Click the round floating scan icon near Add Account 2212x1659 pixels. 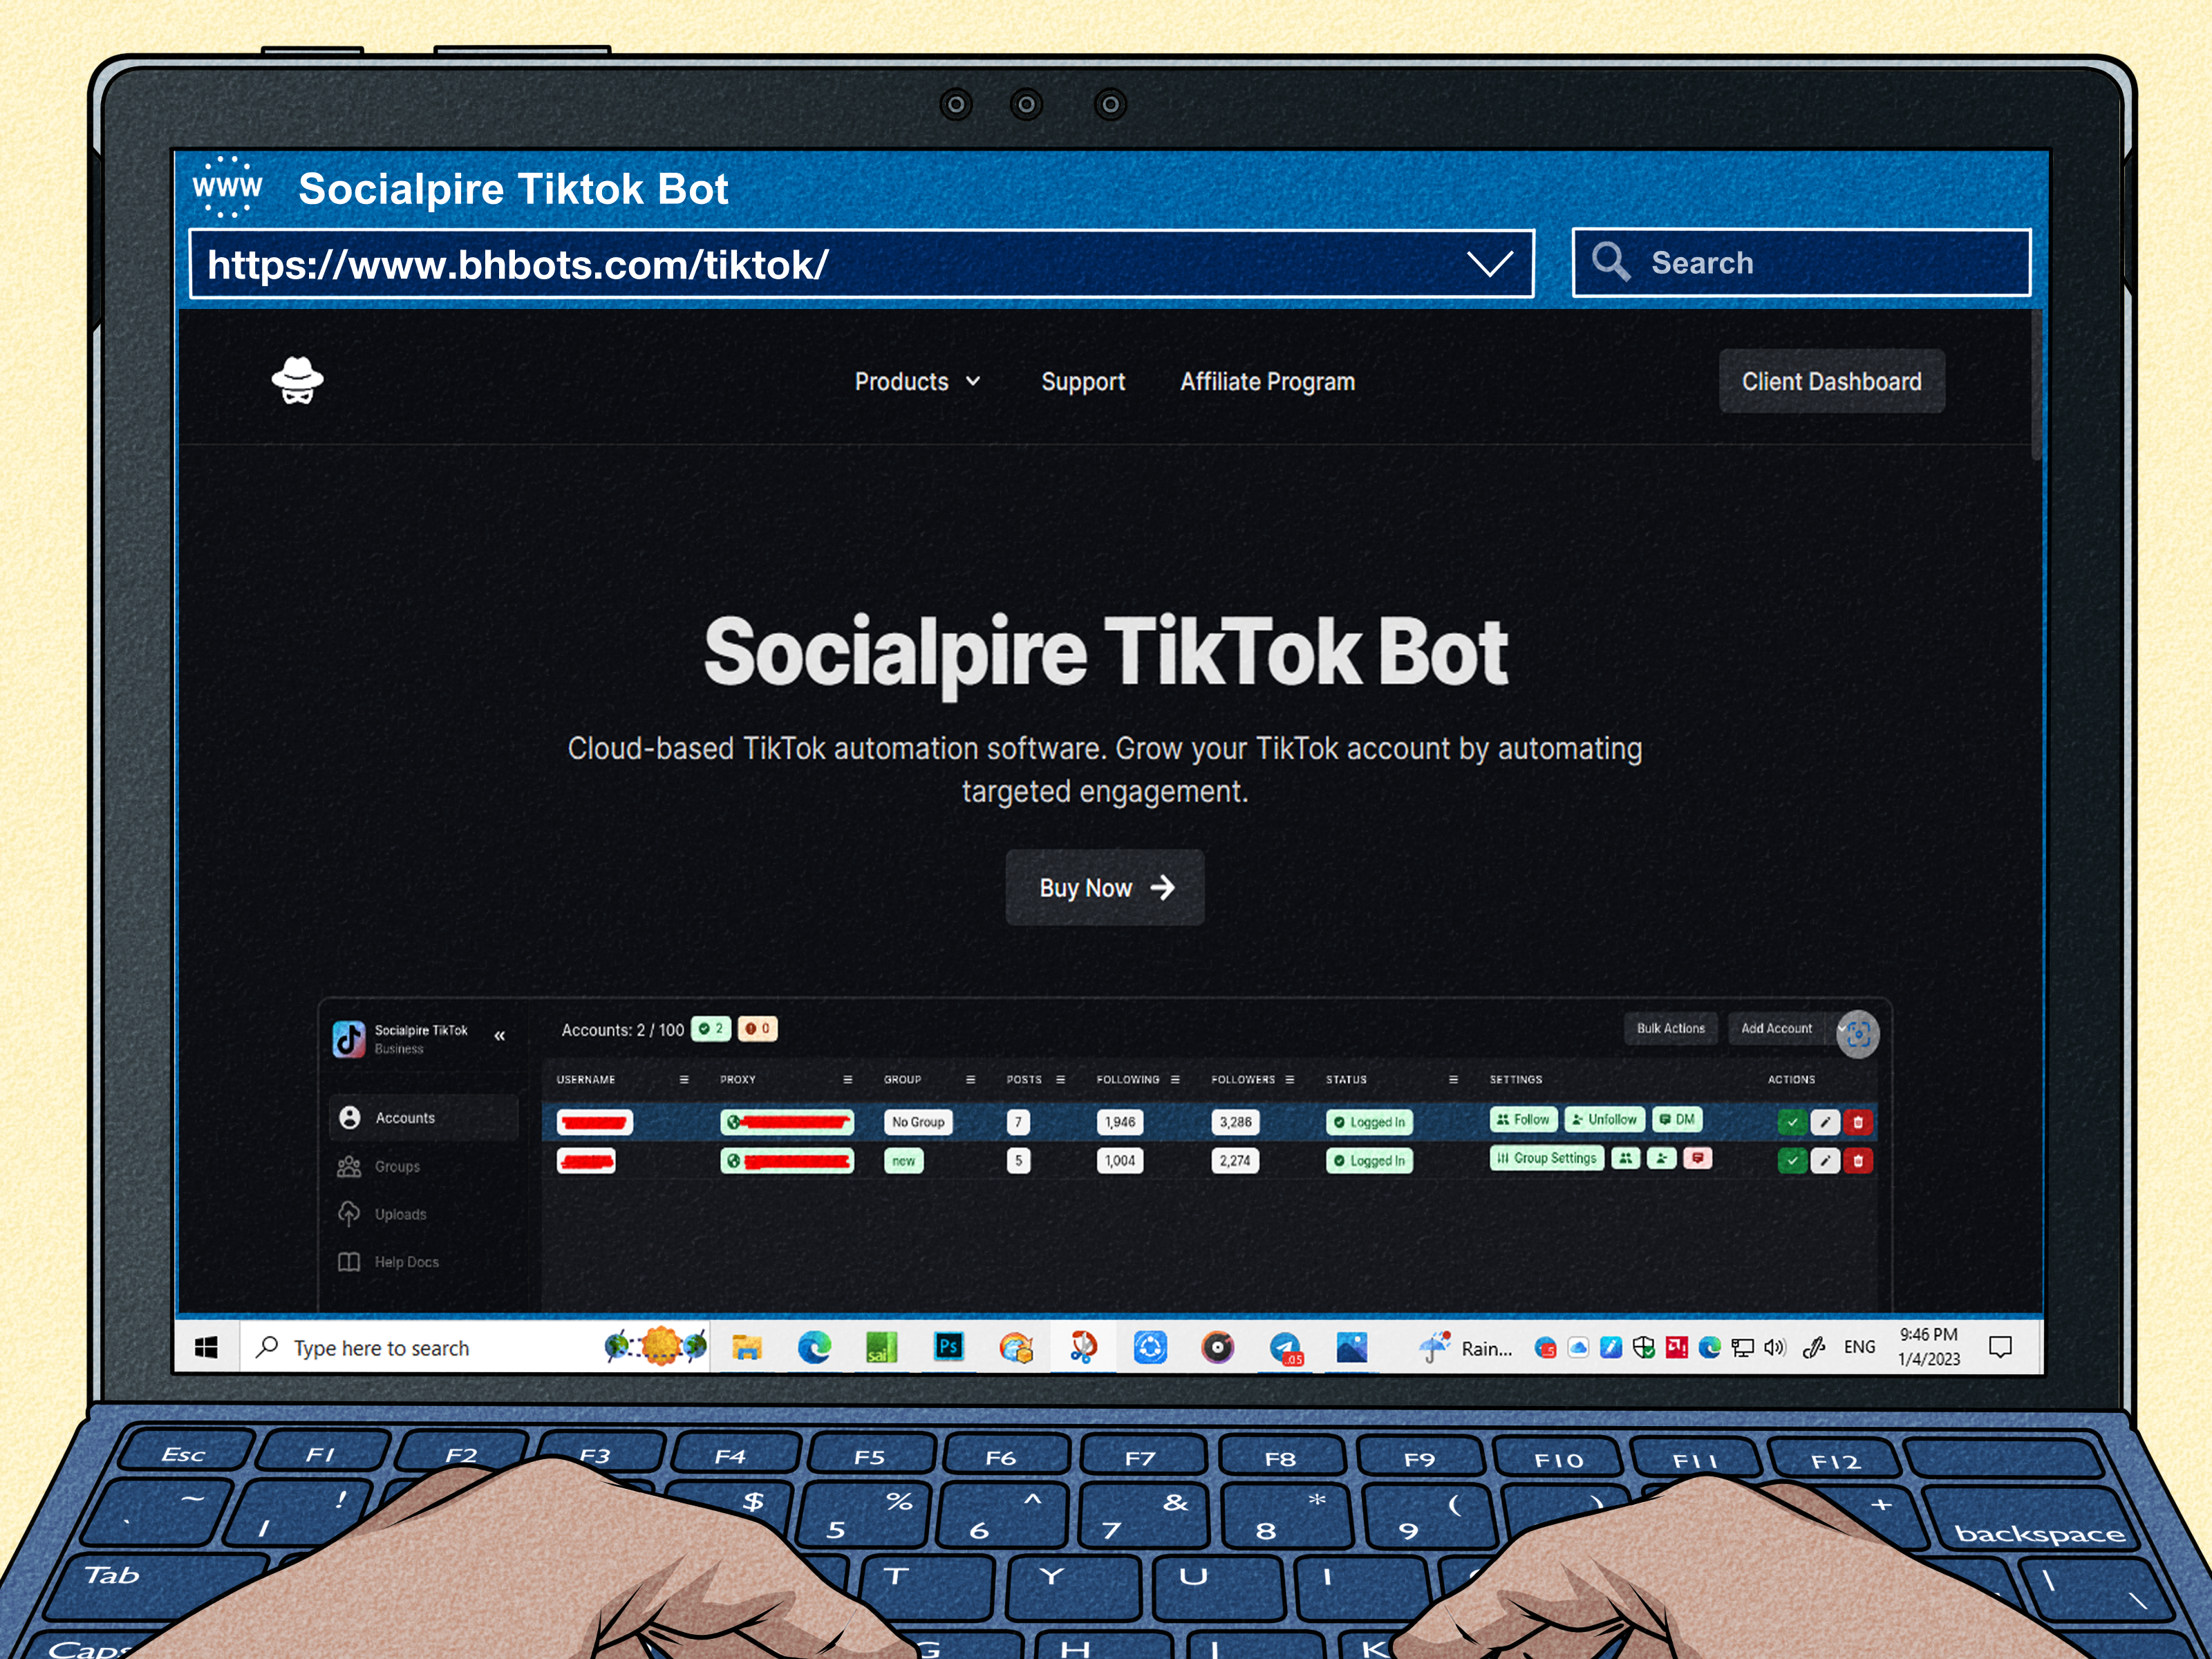pyautogui.click(x=1858, y=1034)
